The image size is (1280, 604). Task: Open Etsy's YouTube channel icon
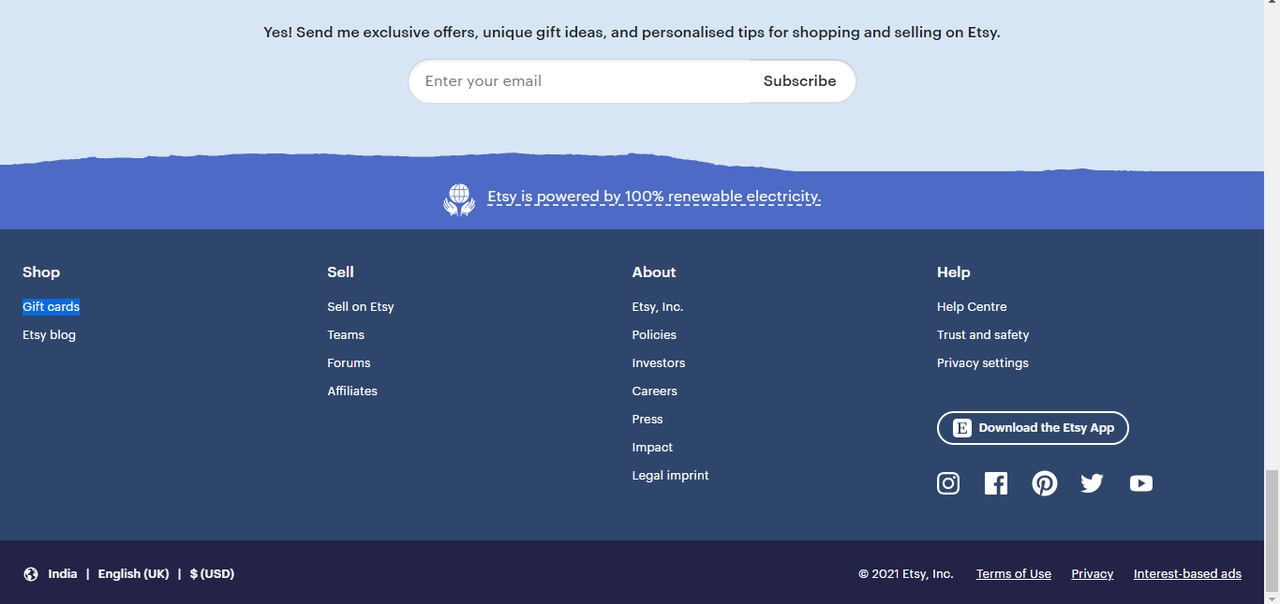1141,484
